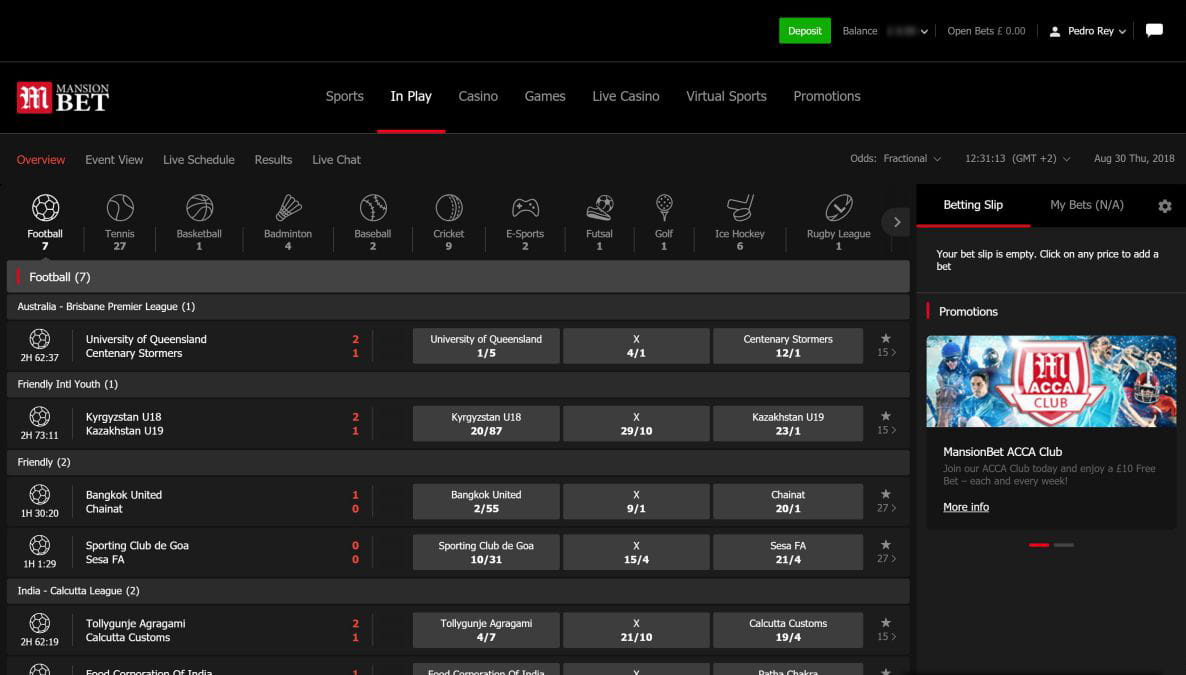Show more sports with right arrow
This screenshot has width=1186, height=675.
897,222
